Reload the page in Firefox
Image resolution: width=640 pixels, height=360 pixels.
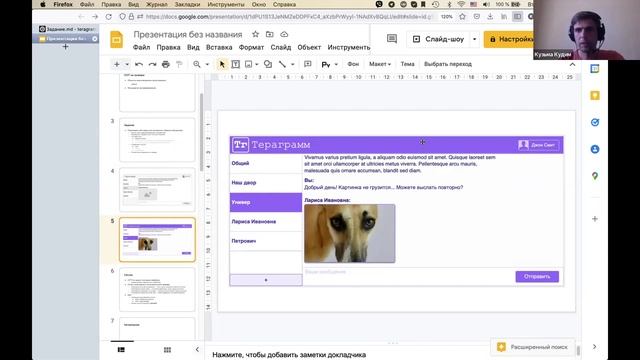[x=109, y=17]
